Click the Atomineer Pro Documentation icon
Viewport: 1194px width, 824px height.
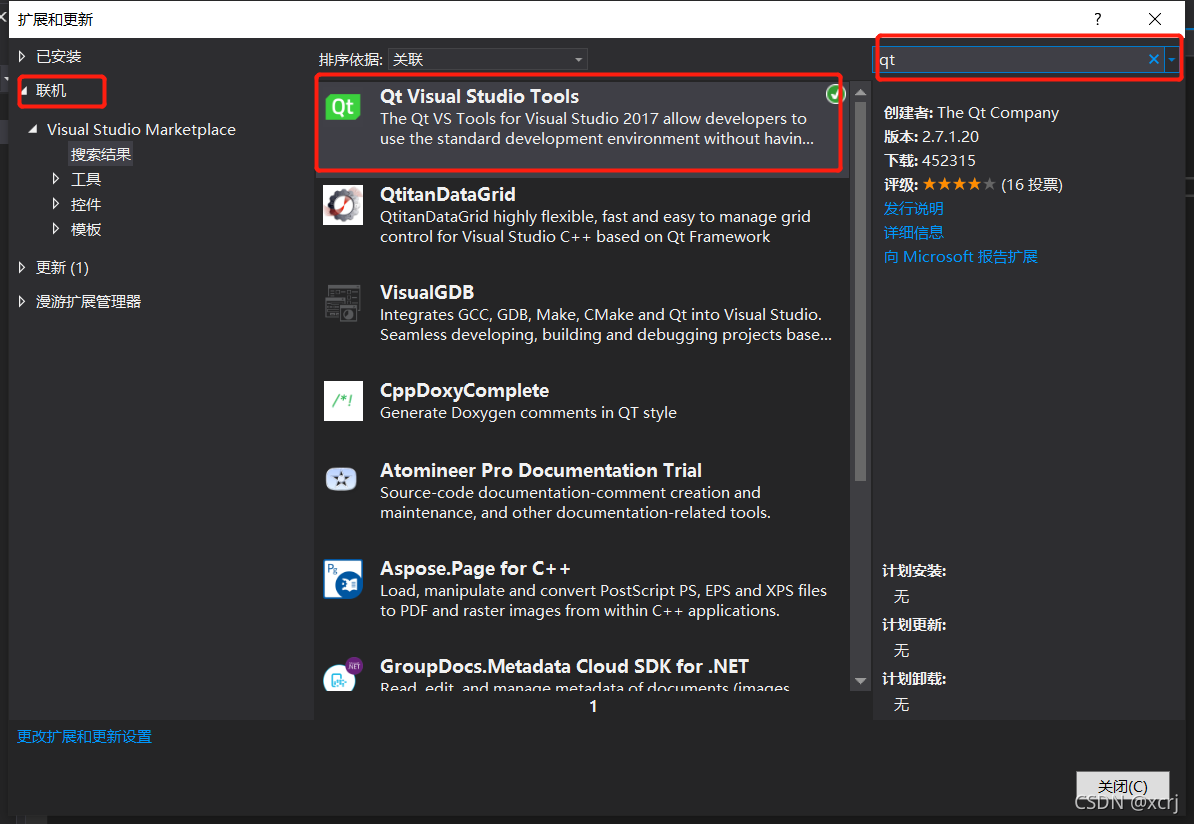click(341, 479)
